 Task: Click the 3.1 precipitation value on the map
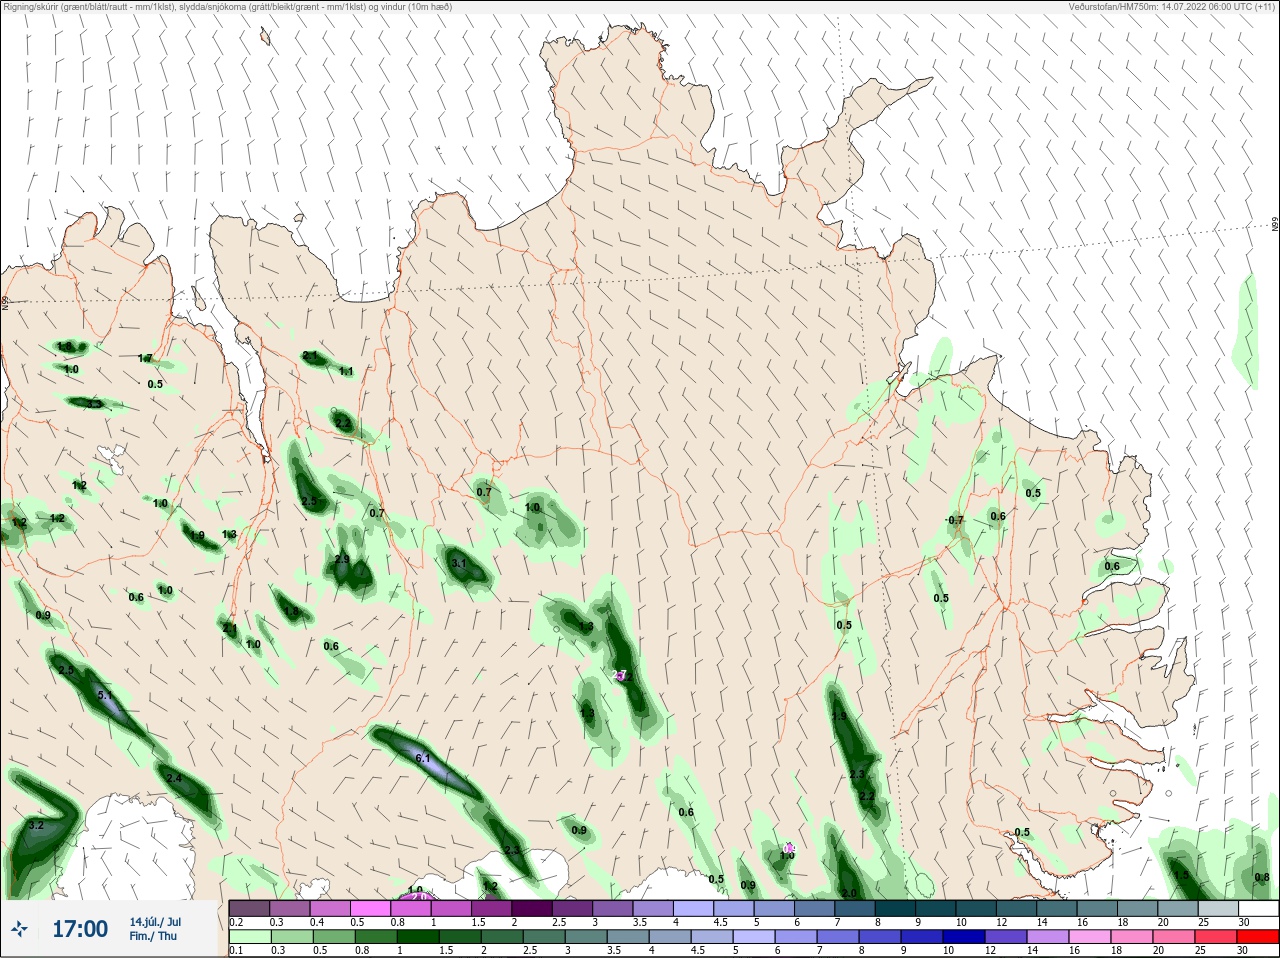click(459, 564)
